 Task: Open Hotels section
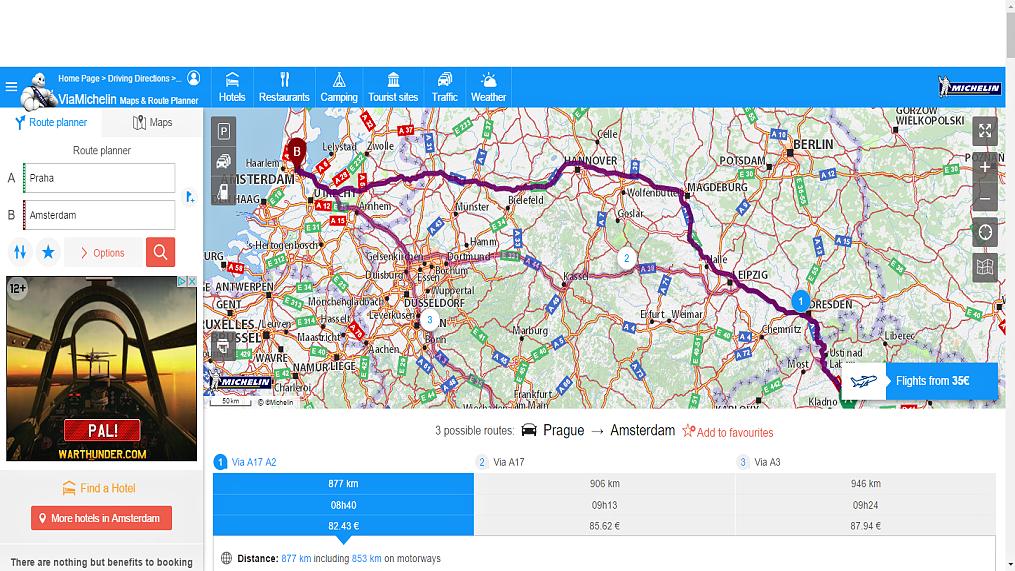(232, 87)
